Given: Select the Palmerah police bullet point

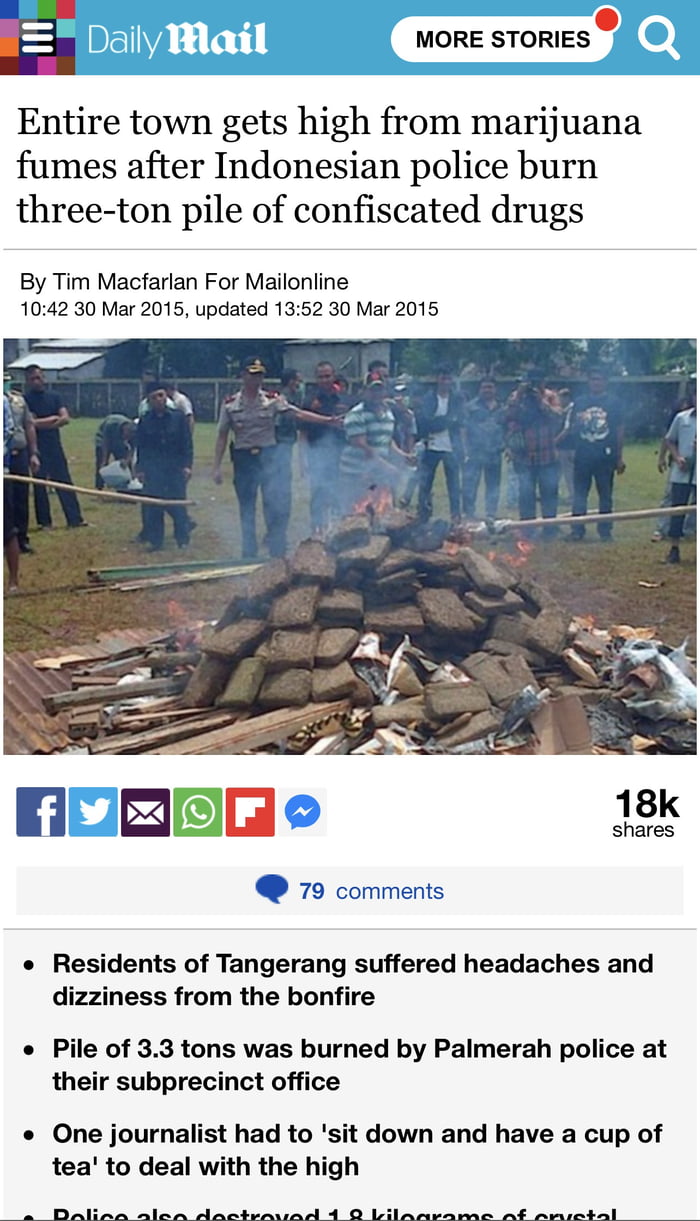Looking at the screenshot, I should (x=359, y=1065).
